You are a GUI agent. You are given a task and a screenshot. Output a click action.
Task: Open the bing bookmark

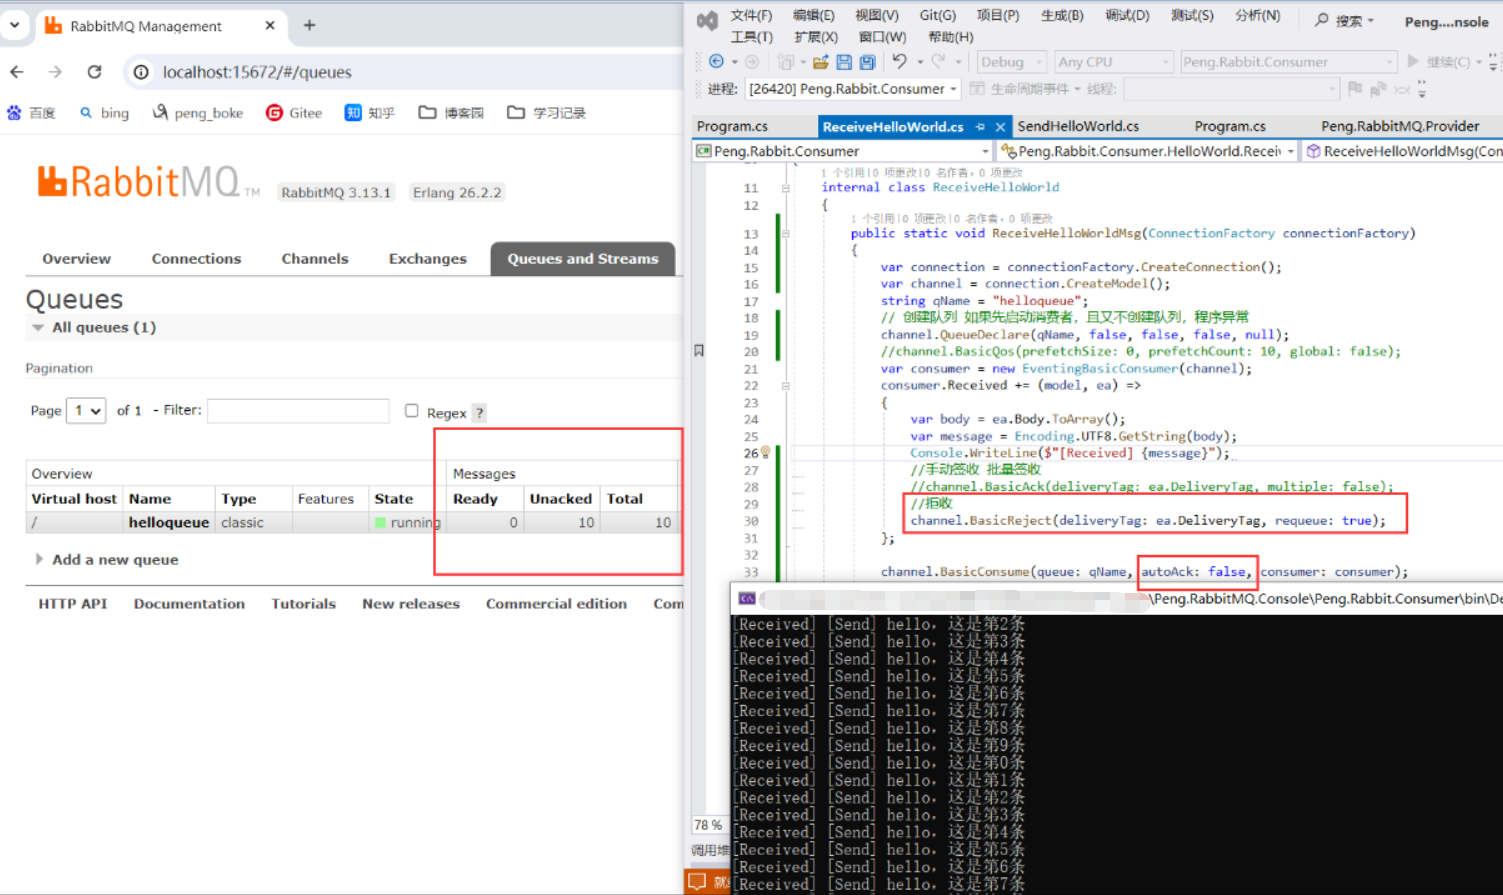coord(104,113)
